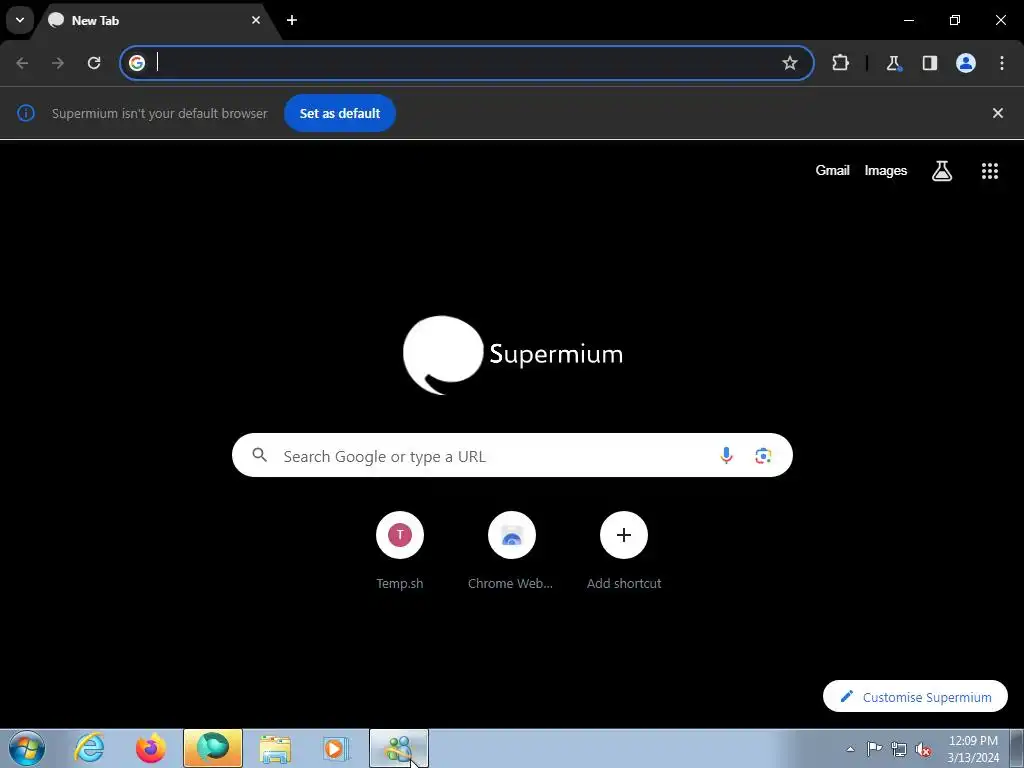This screenshot has width=1024, height=768.
Task: Open the Google apps grid
Action: 990,171
